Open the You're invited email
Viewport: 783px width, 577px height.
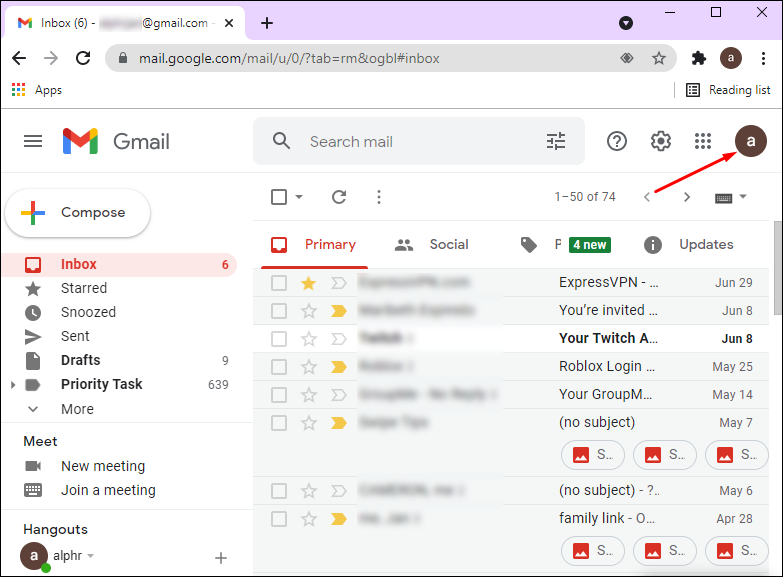[x=511, y=311]
